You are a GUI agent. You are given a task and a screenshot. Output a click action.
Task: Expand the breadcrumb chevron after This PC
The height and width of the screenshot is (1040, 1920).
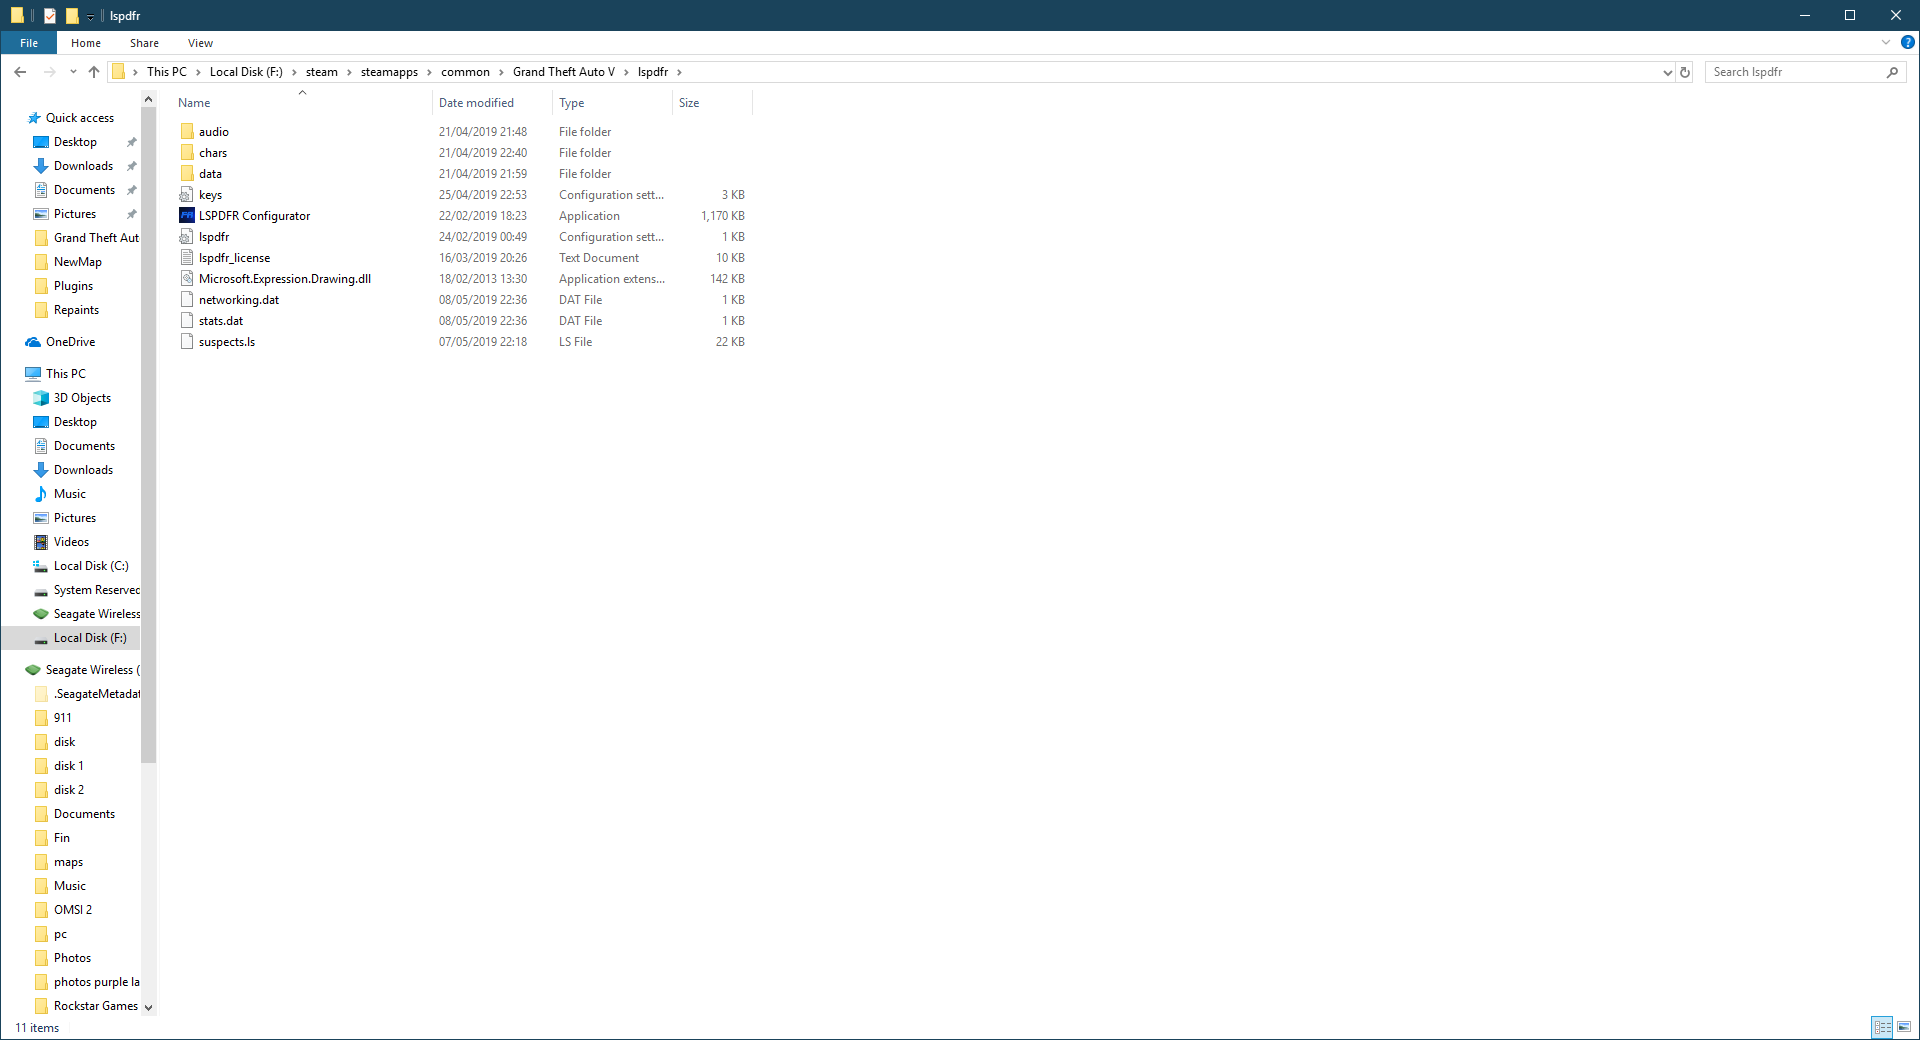(x=198, y=72)
